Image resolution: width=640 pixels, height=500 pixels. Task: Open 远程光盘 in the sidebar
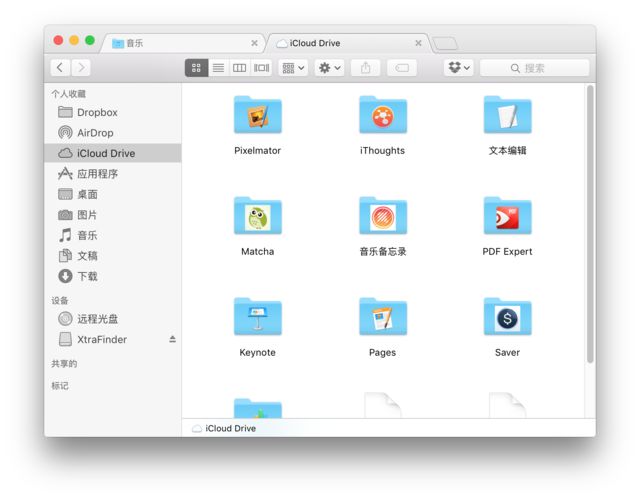click(x=113, y=319)
